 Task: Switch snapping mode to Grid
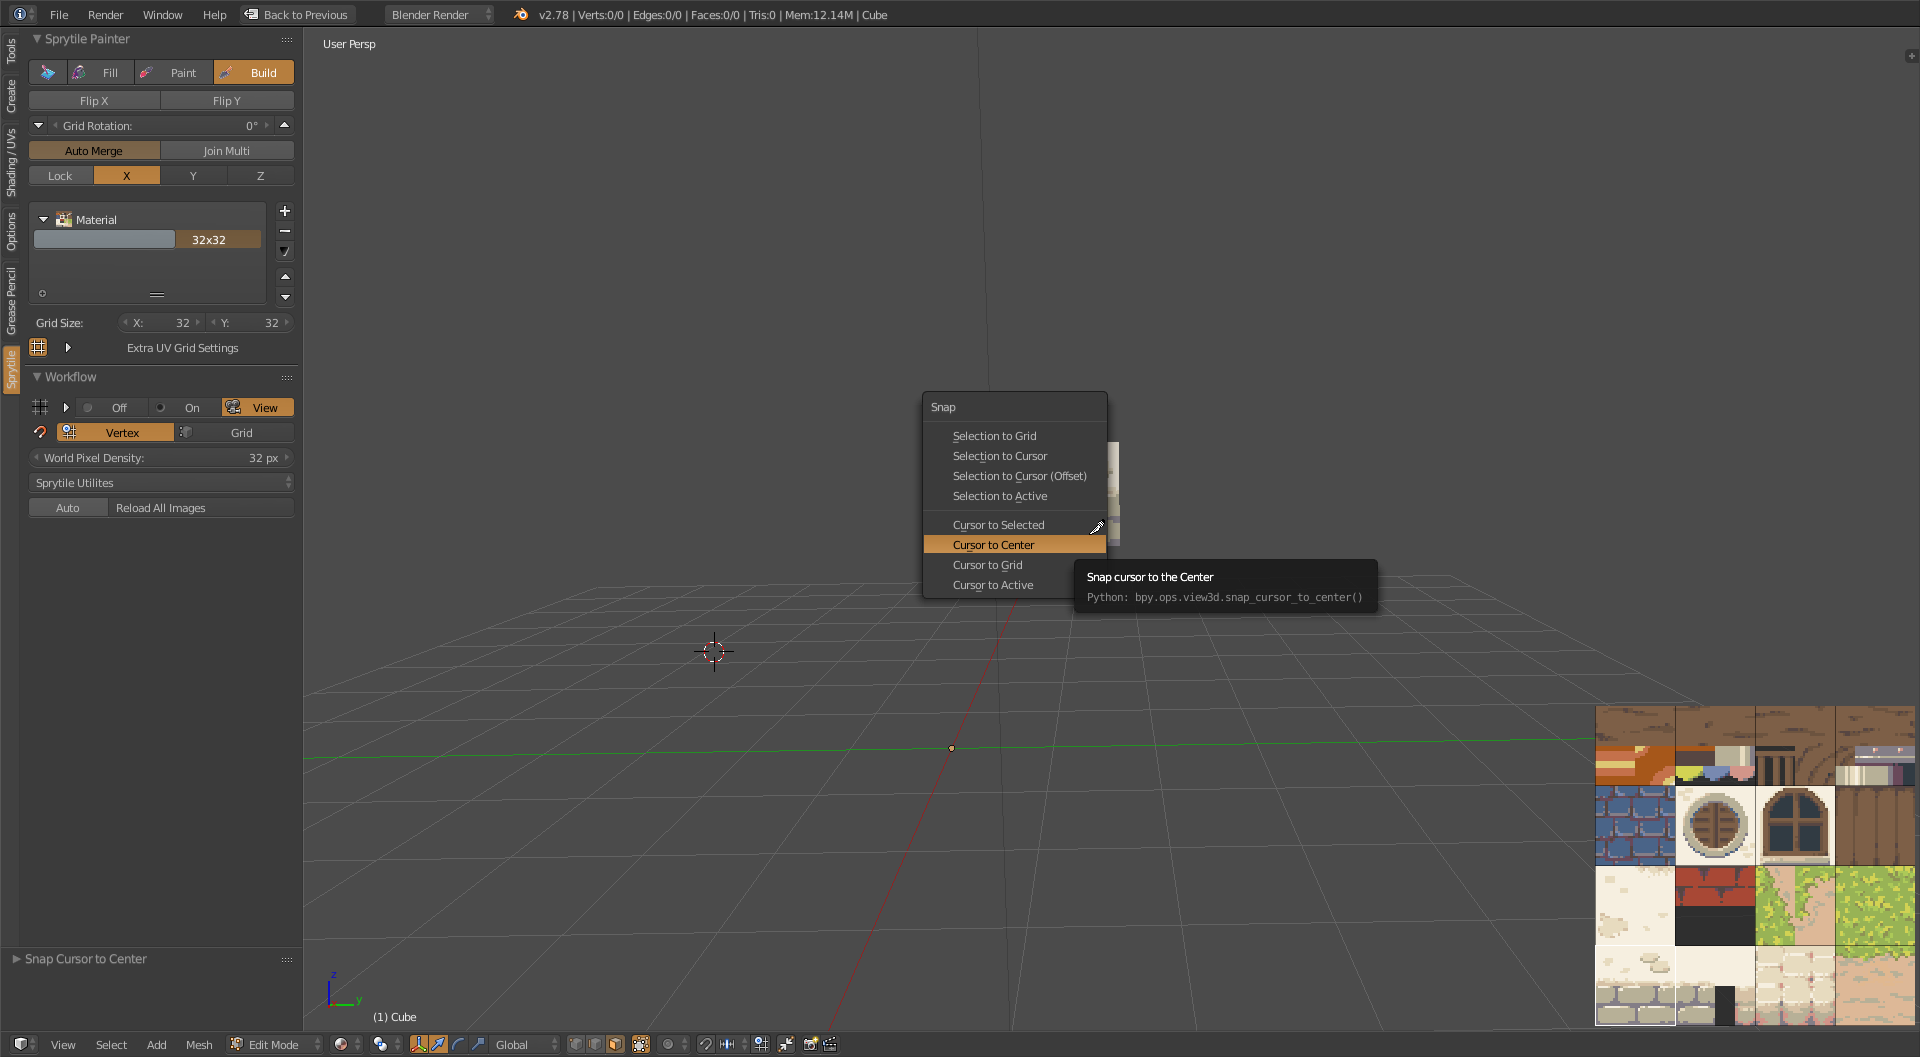pyautogui.click(x=235, y=433)
